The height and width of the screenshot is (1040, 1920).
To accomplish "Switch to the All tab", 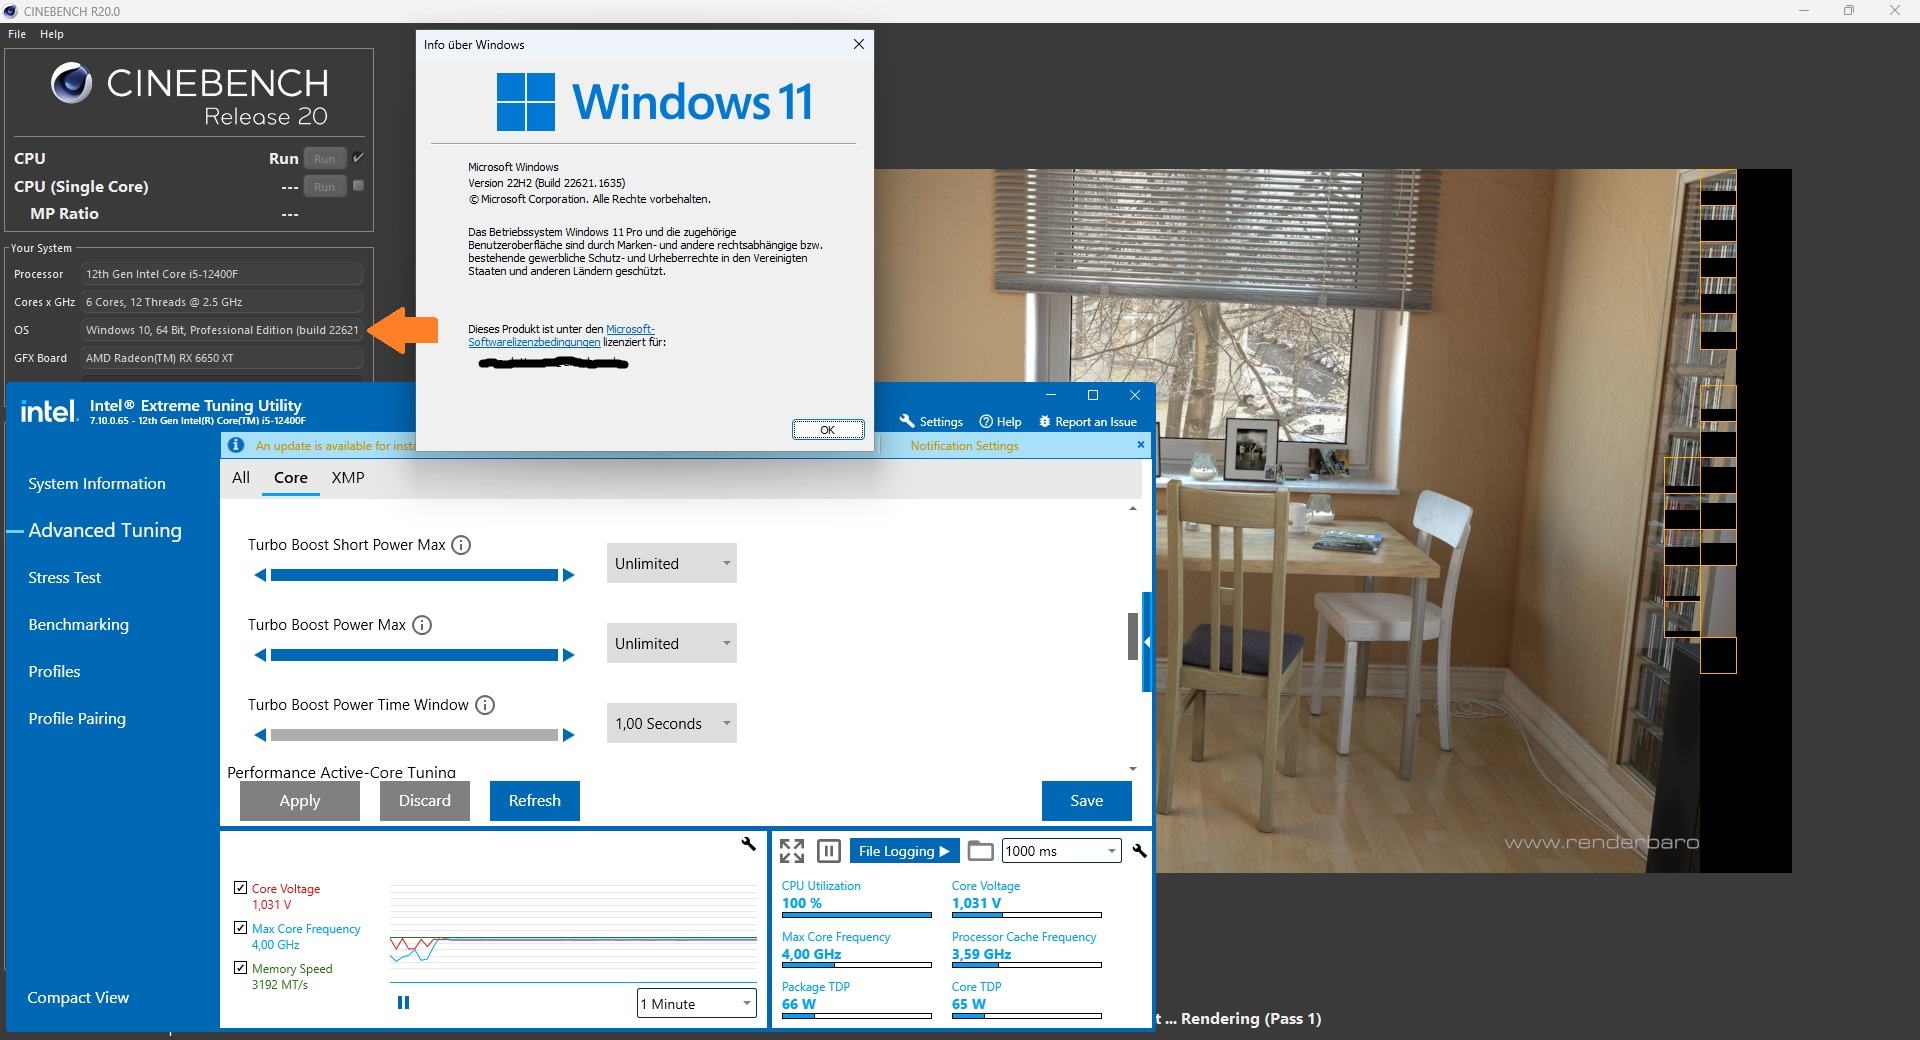I will tap(241, 477).
